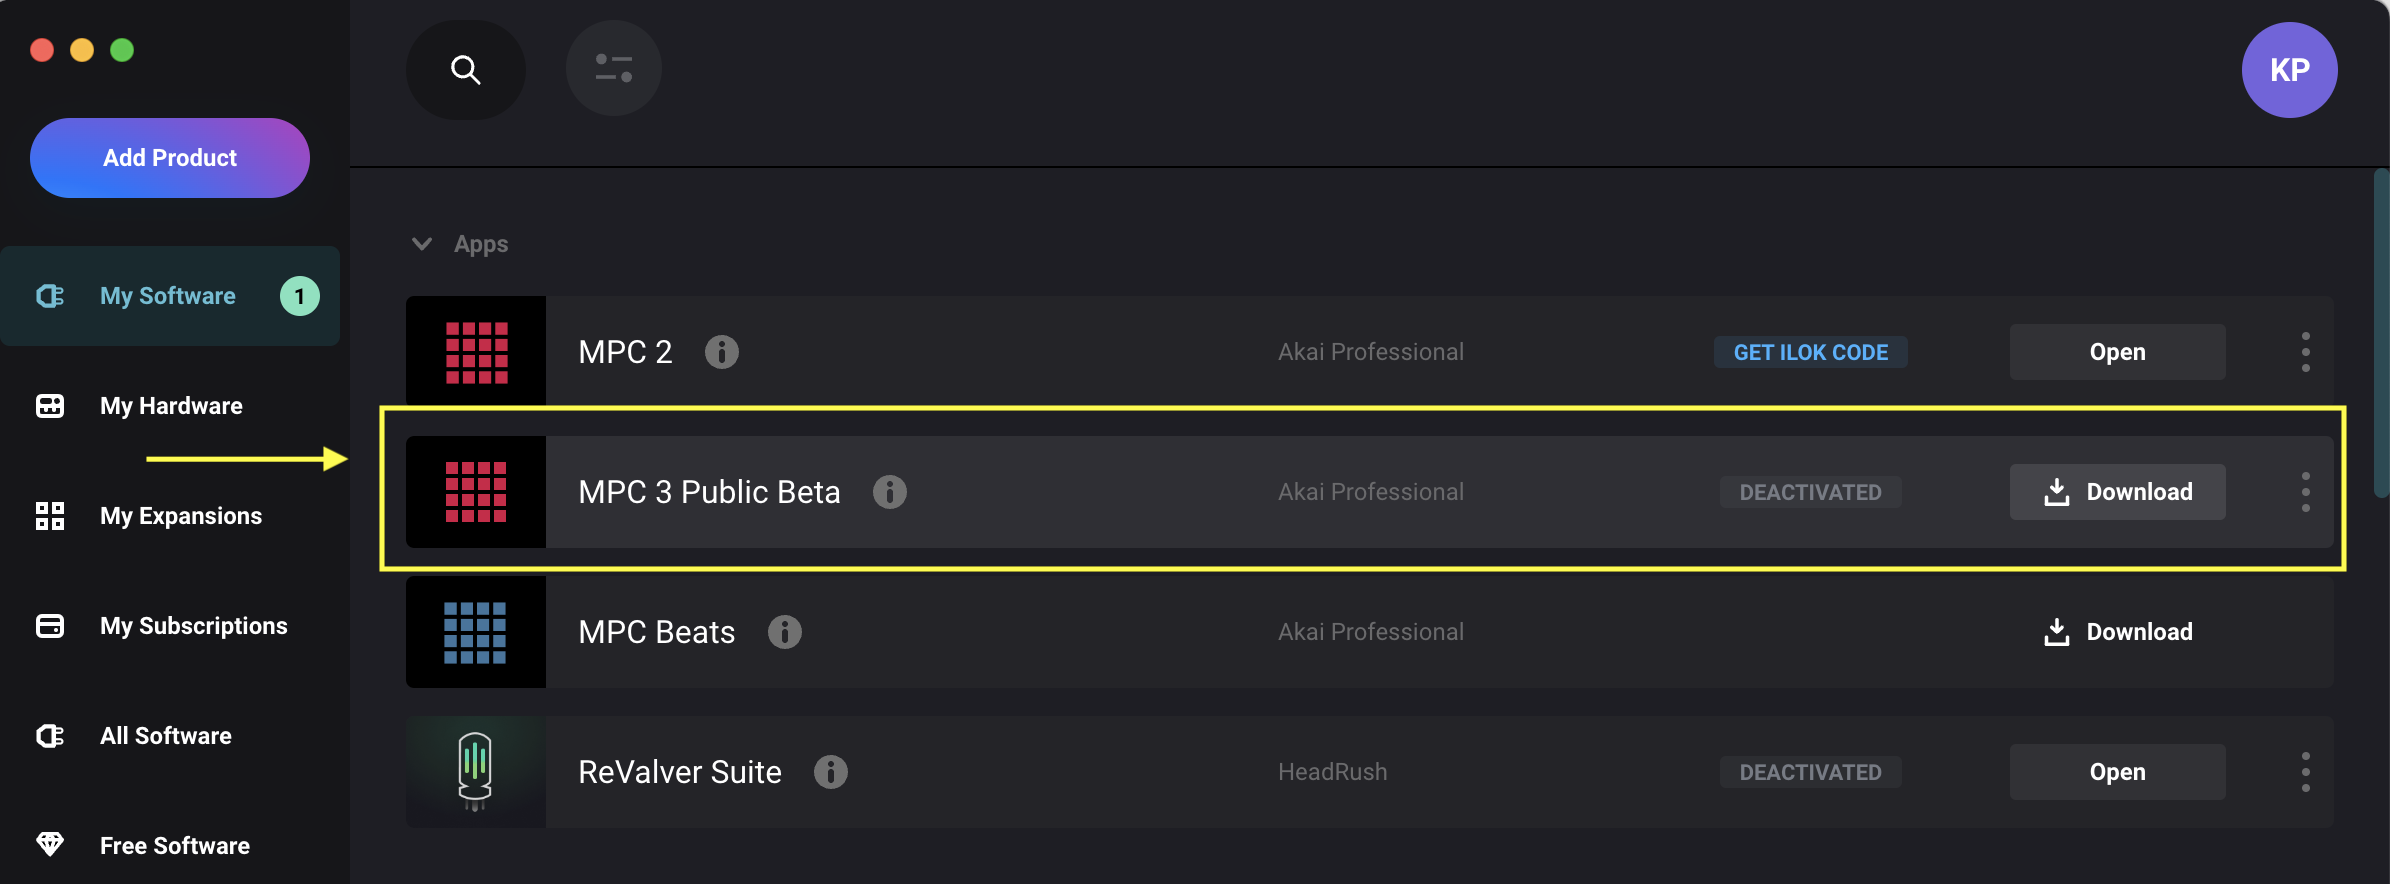Image resolution: width=2390 pixels, height=884 pixels.
Task: Select Free Software in sidebar
Action: 175,846
